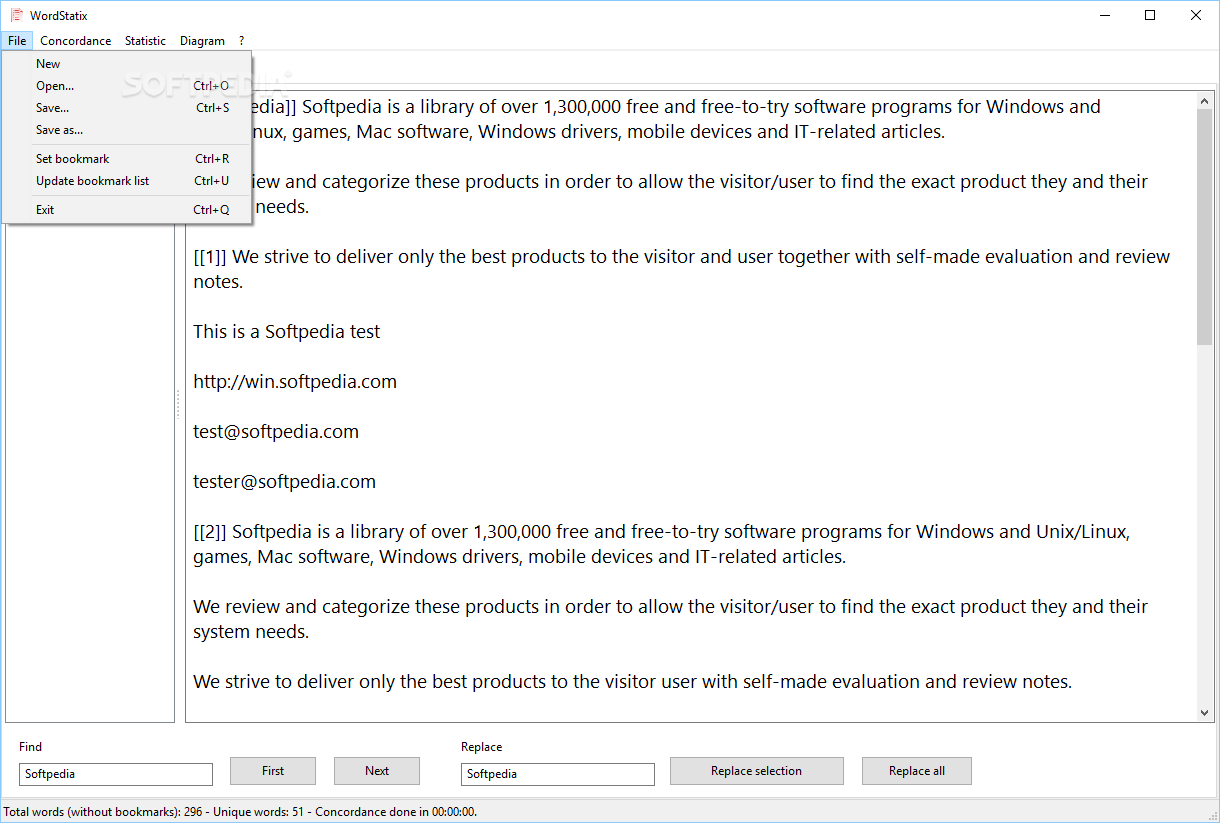Open the File menu
This screenshot has height=823, width=1220.
coord(17,41)
